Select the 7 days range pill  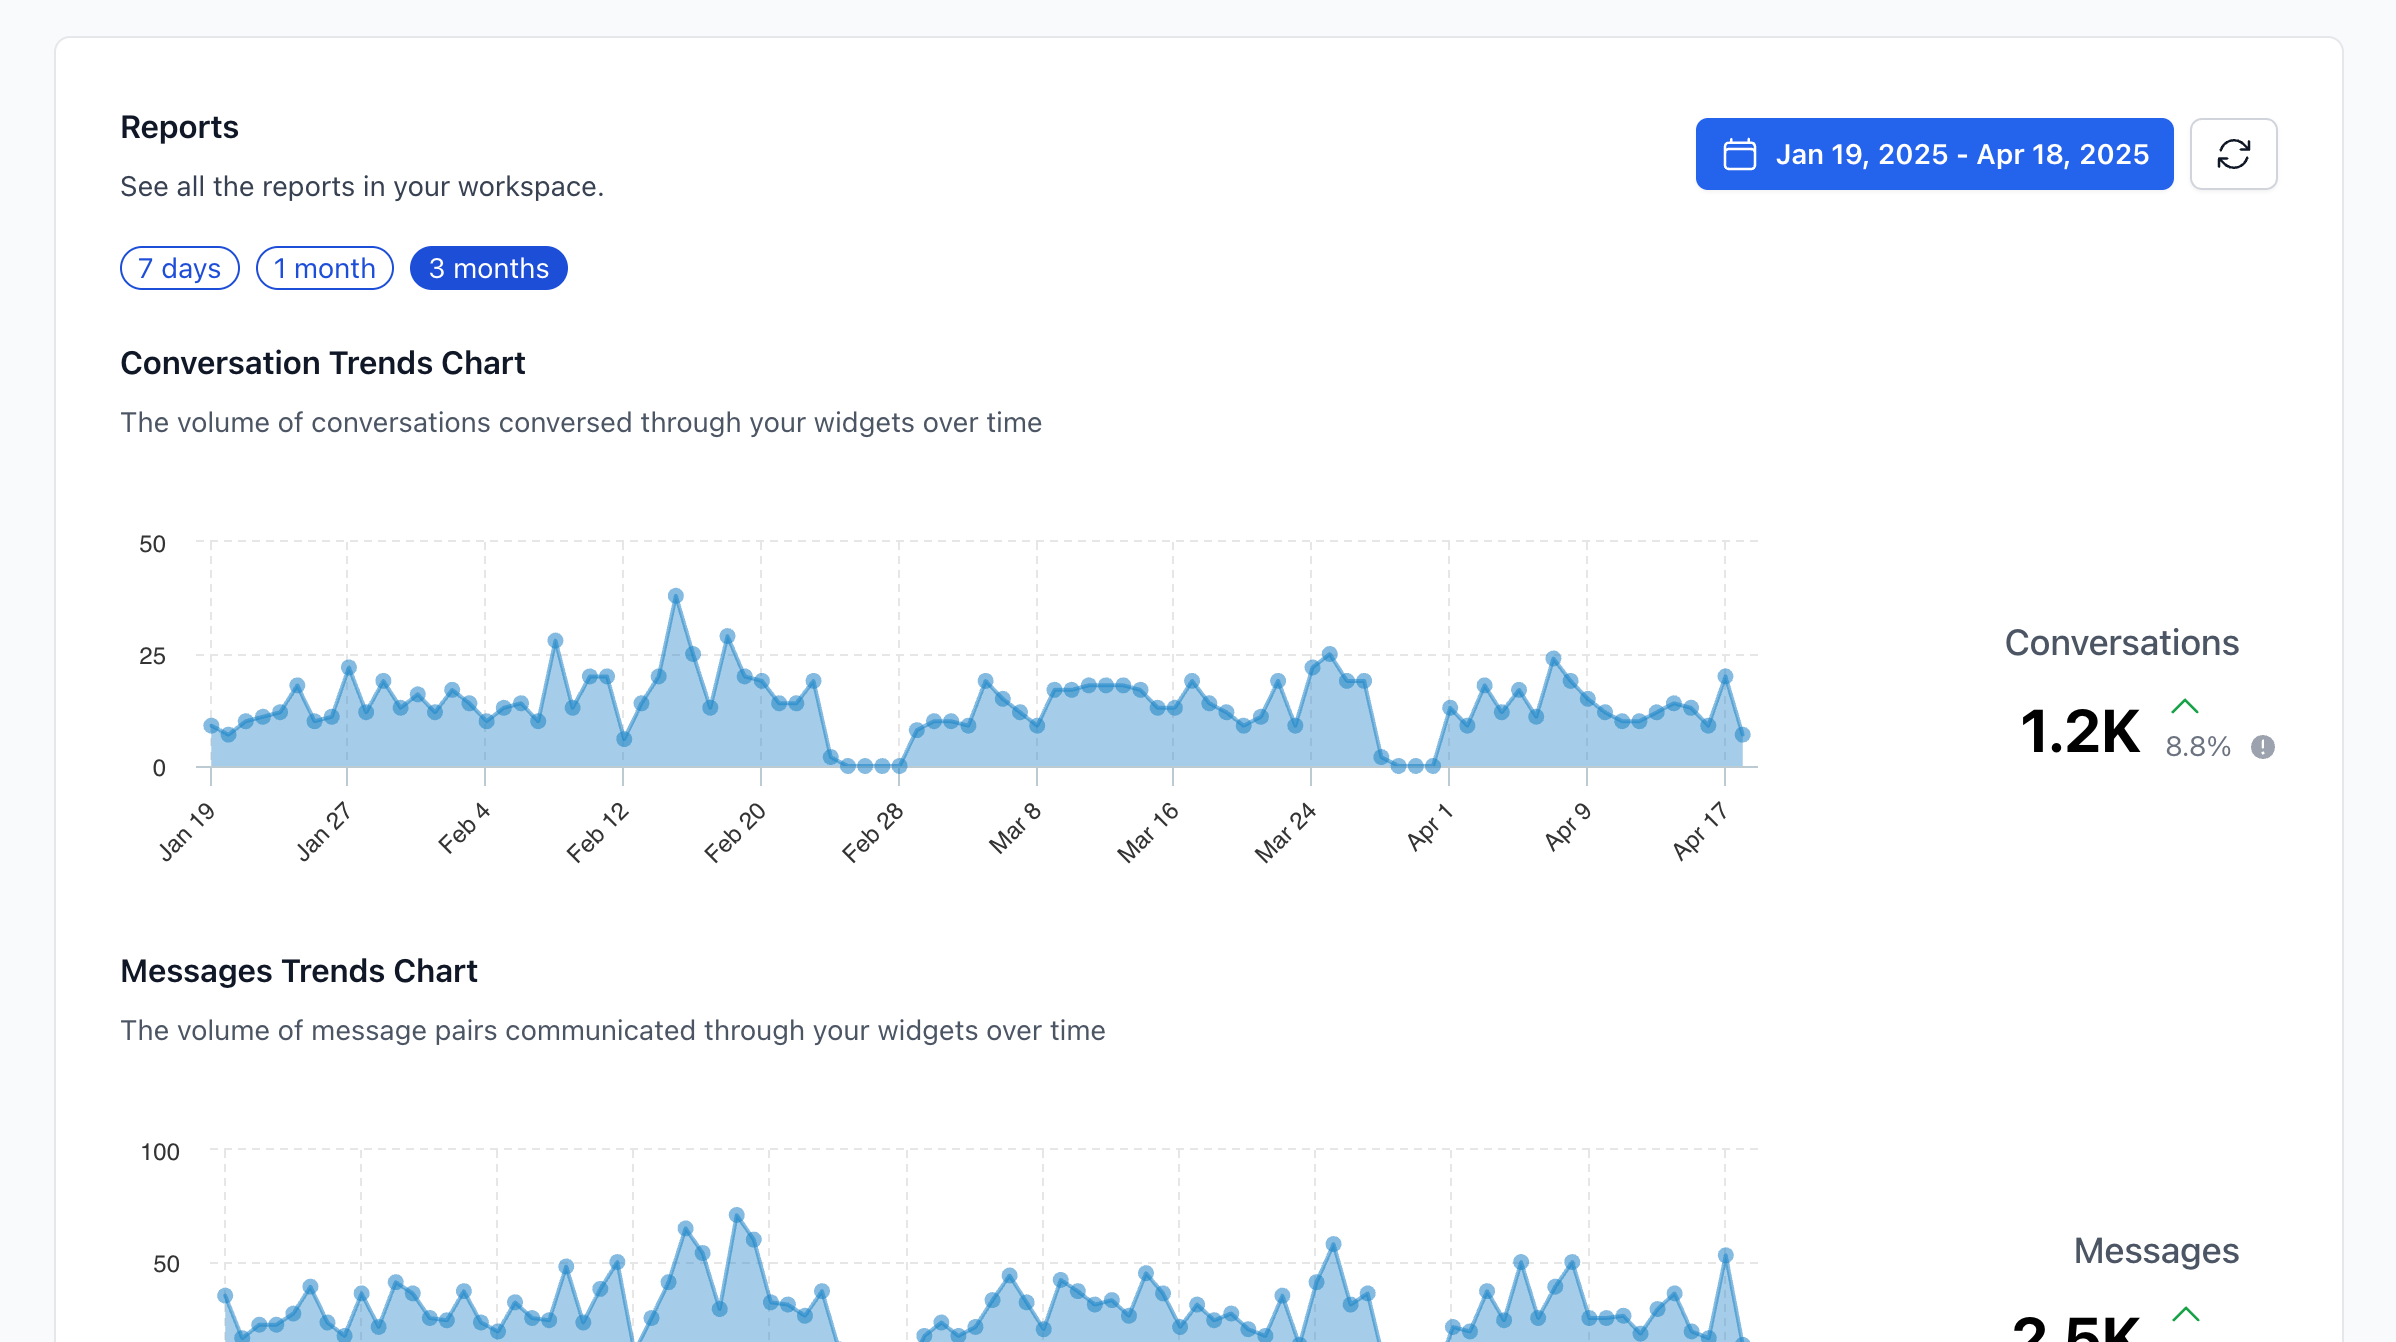[x=179, y=268]
